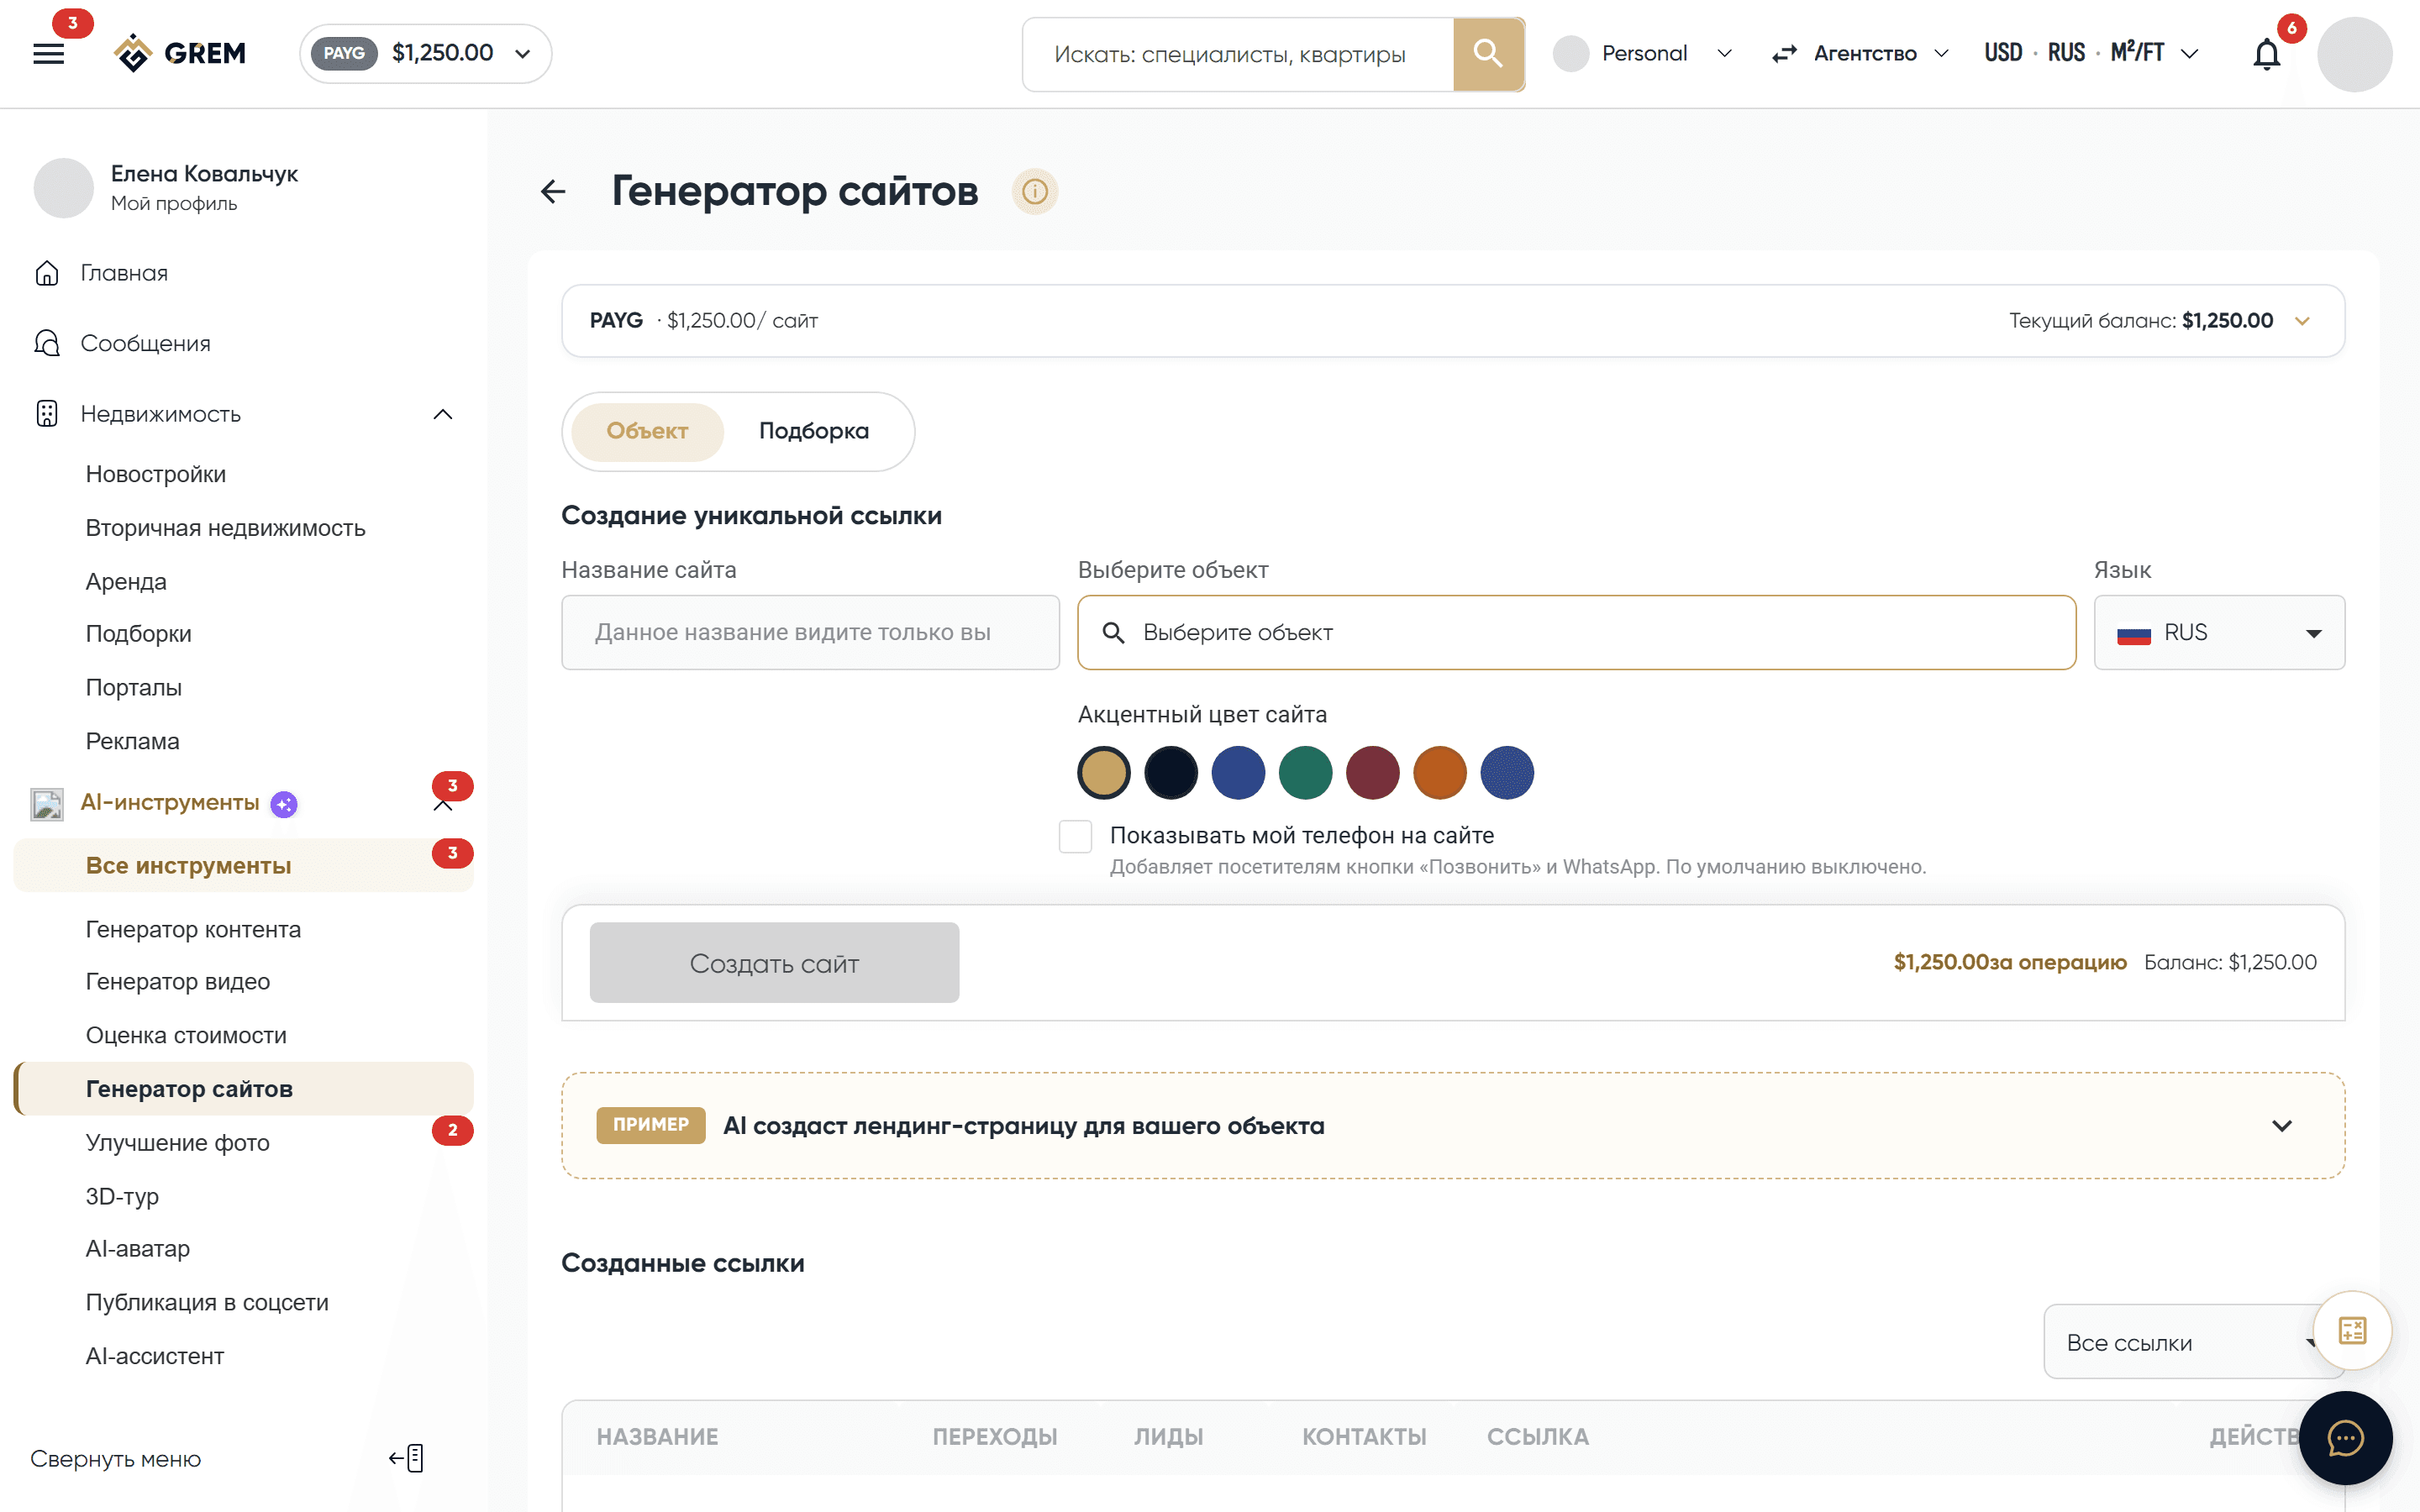Expand the Текущий баланс chevron

pos(2302,321)
